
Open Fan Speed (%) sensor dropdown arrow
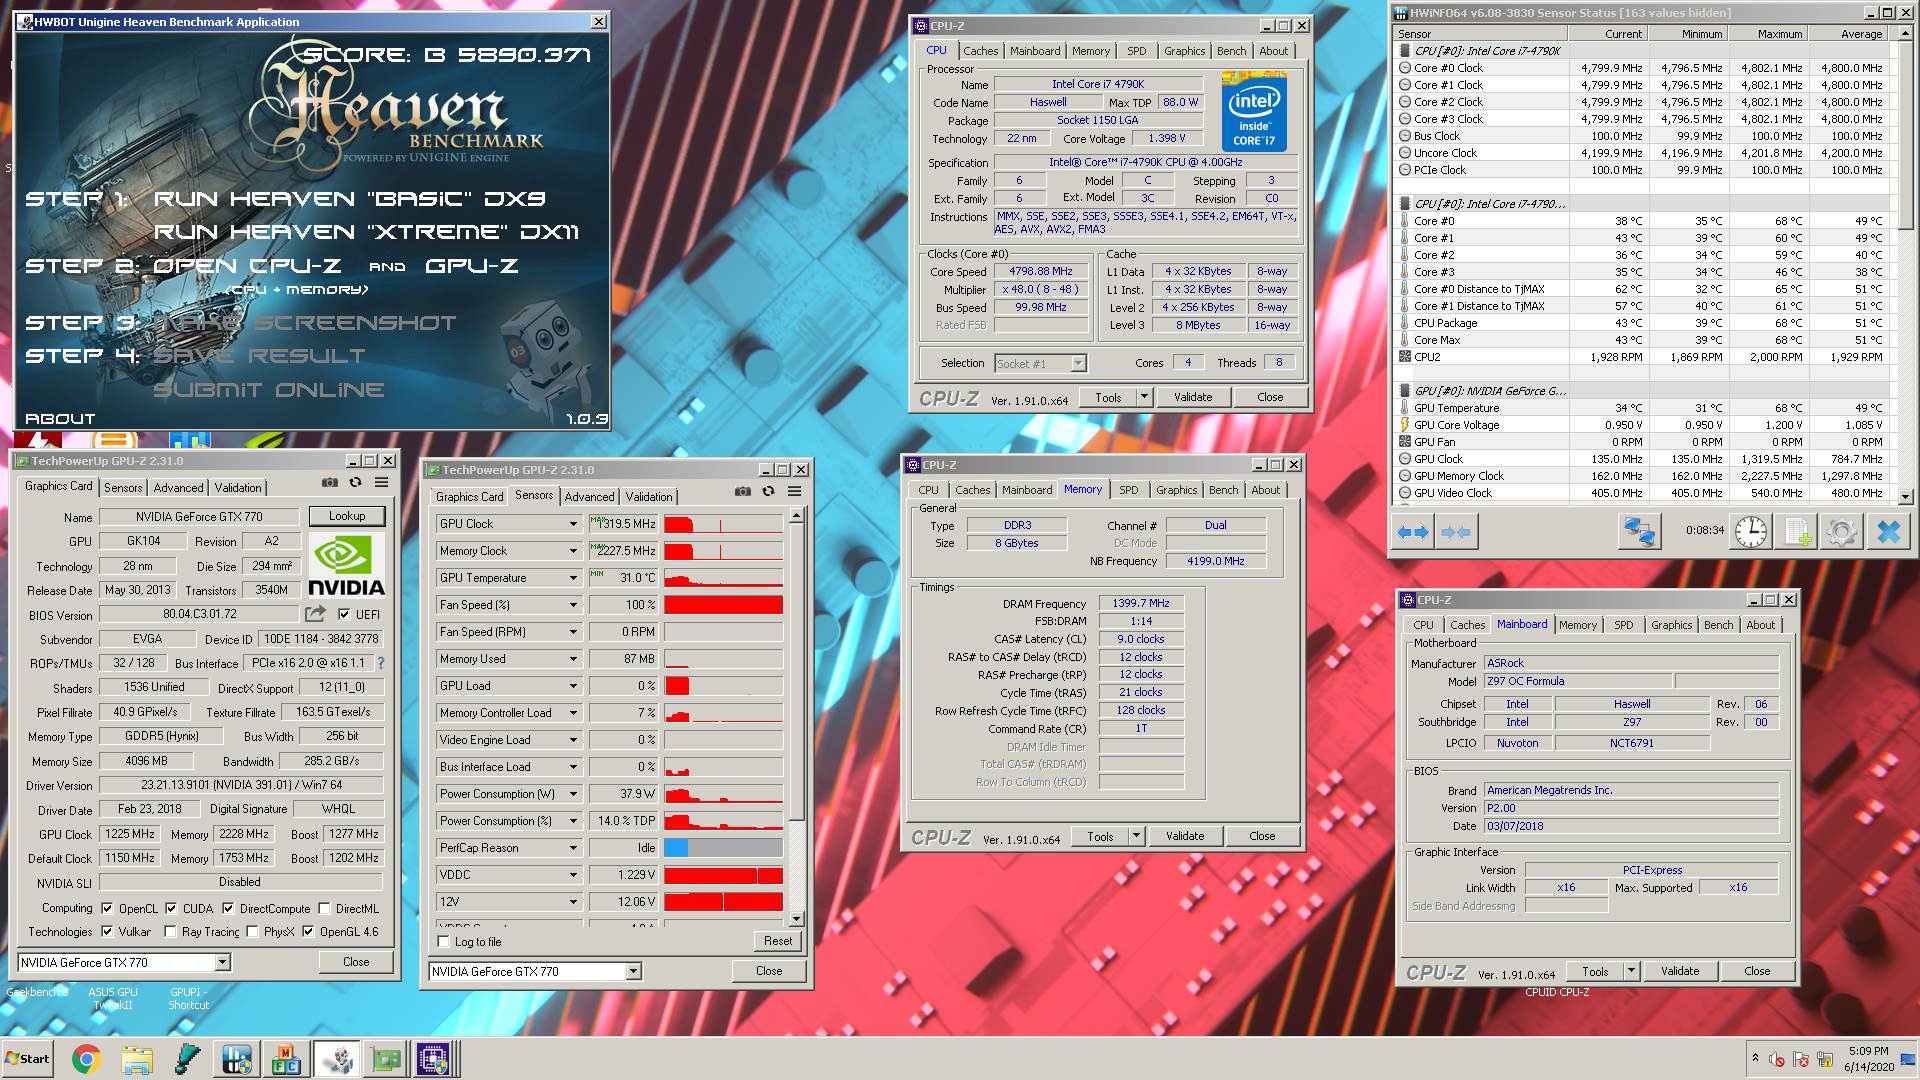[573, 605]
